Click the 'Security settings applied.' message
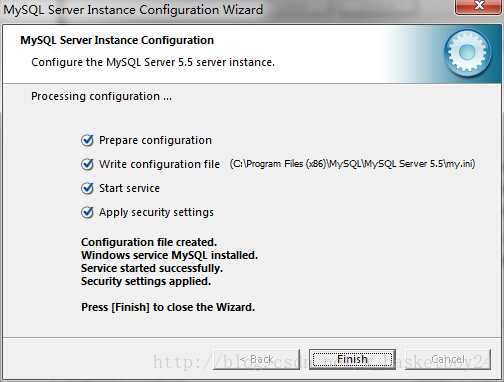The width and height of the screenshot is (504, 382). tap(146, 281)
